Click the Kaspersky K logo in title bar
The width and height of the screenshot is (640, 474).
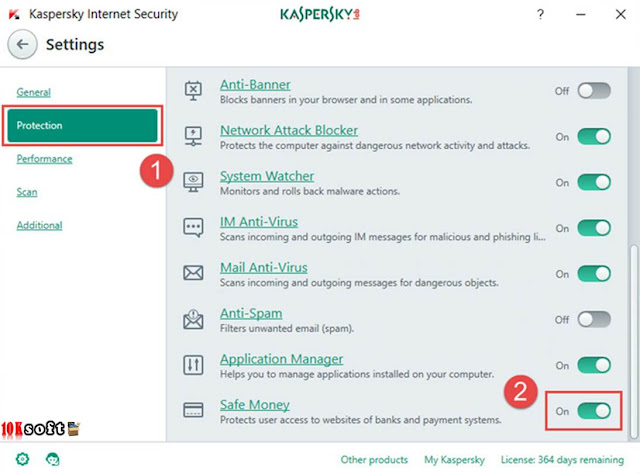(x=14, y=15)
